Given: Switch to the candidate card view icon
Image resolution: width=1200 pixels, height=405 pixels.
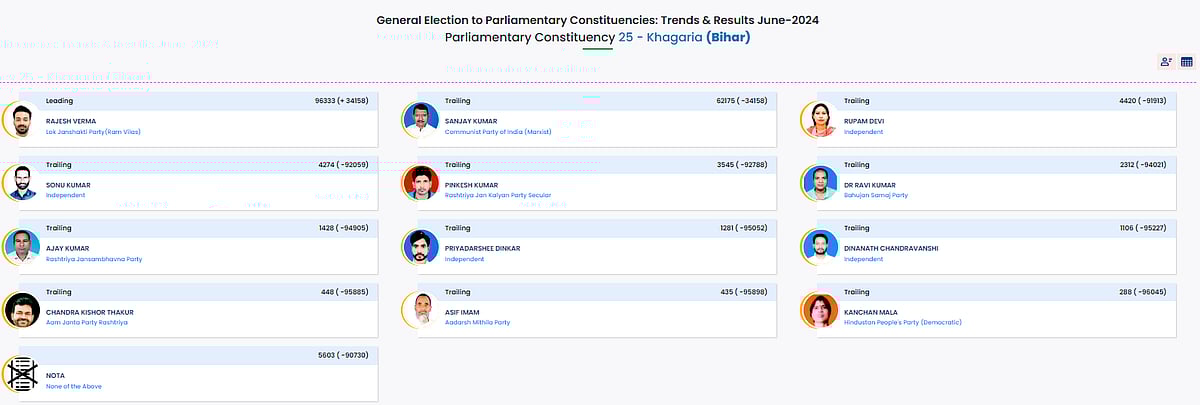Looking at the screenshot, I should [1166, 62].
